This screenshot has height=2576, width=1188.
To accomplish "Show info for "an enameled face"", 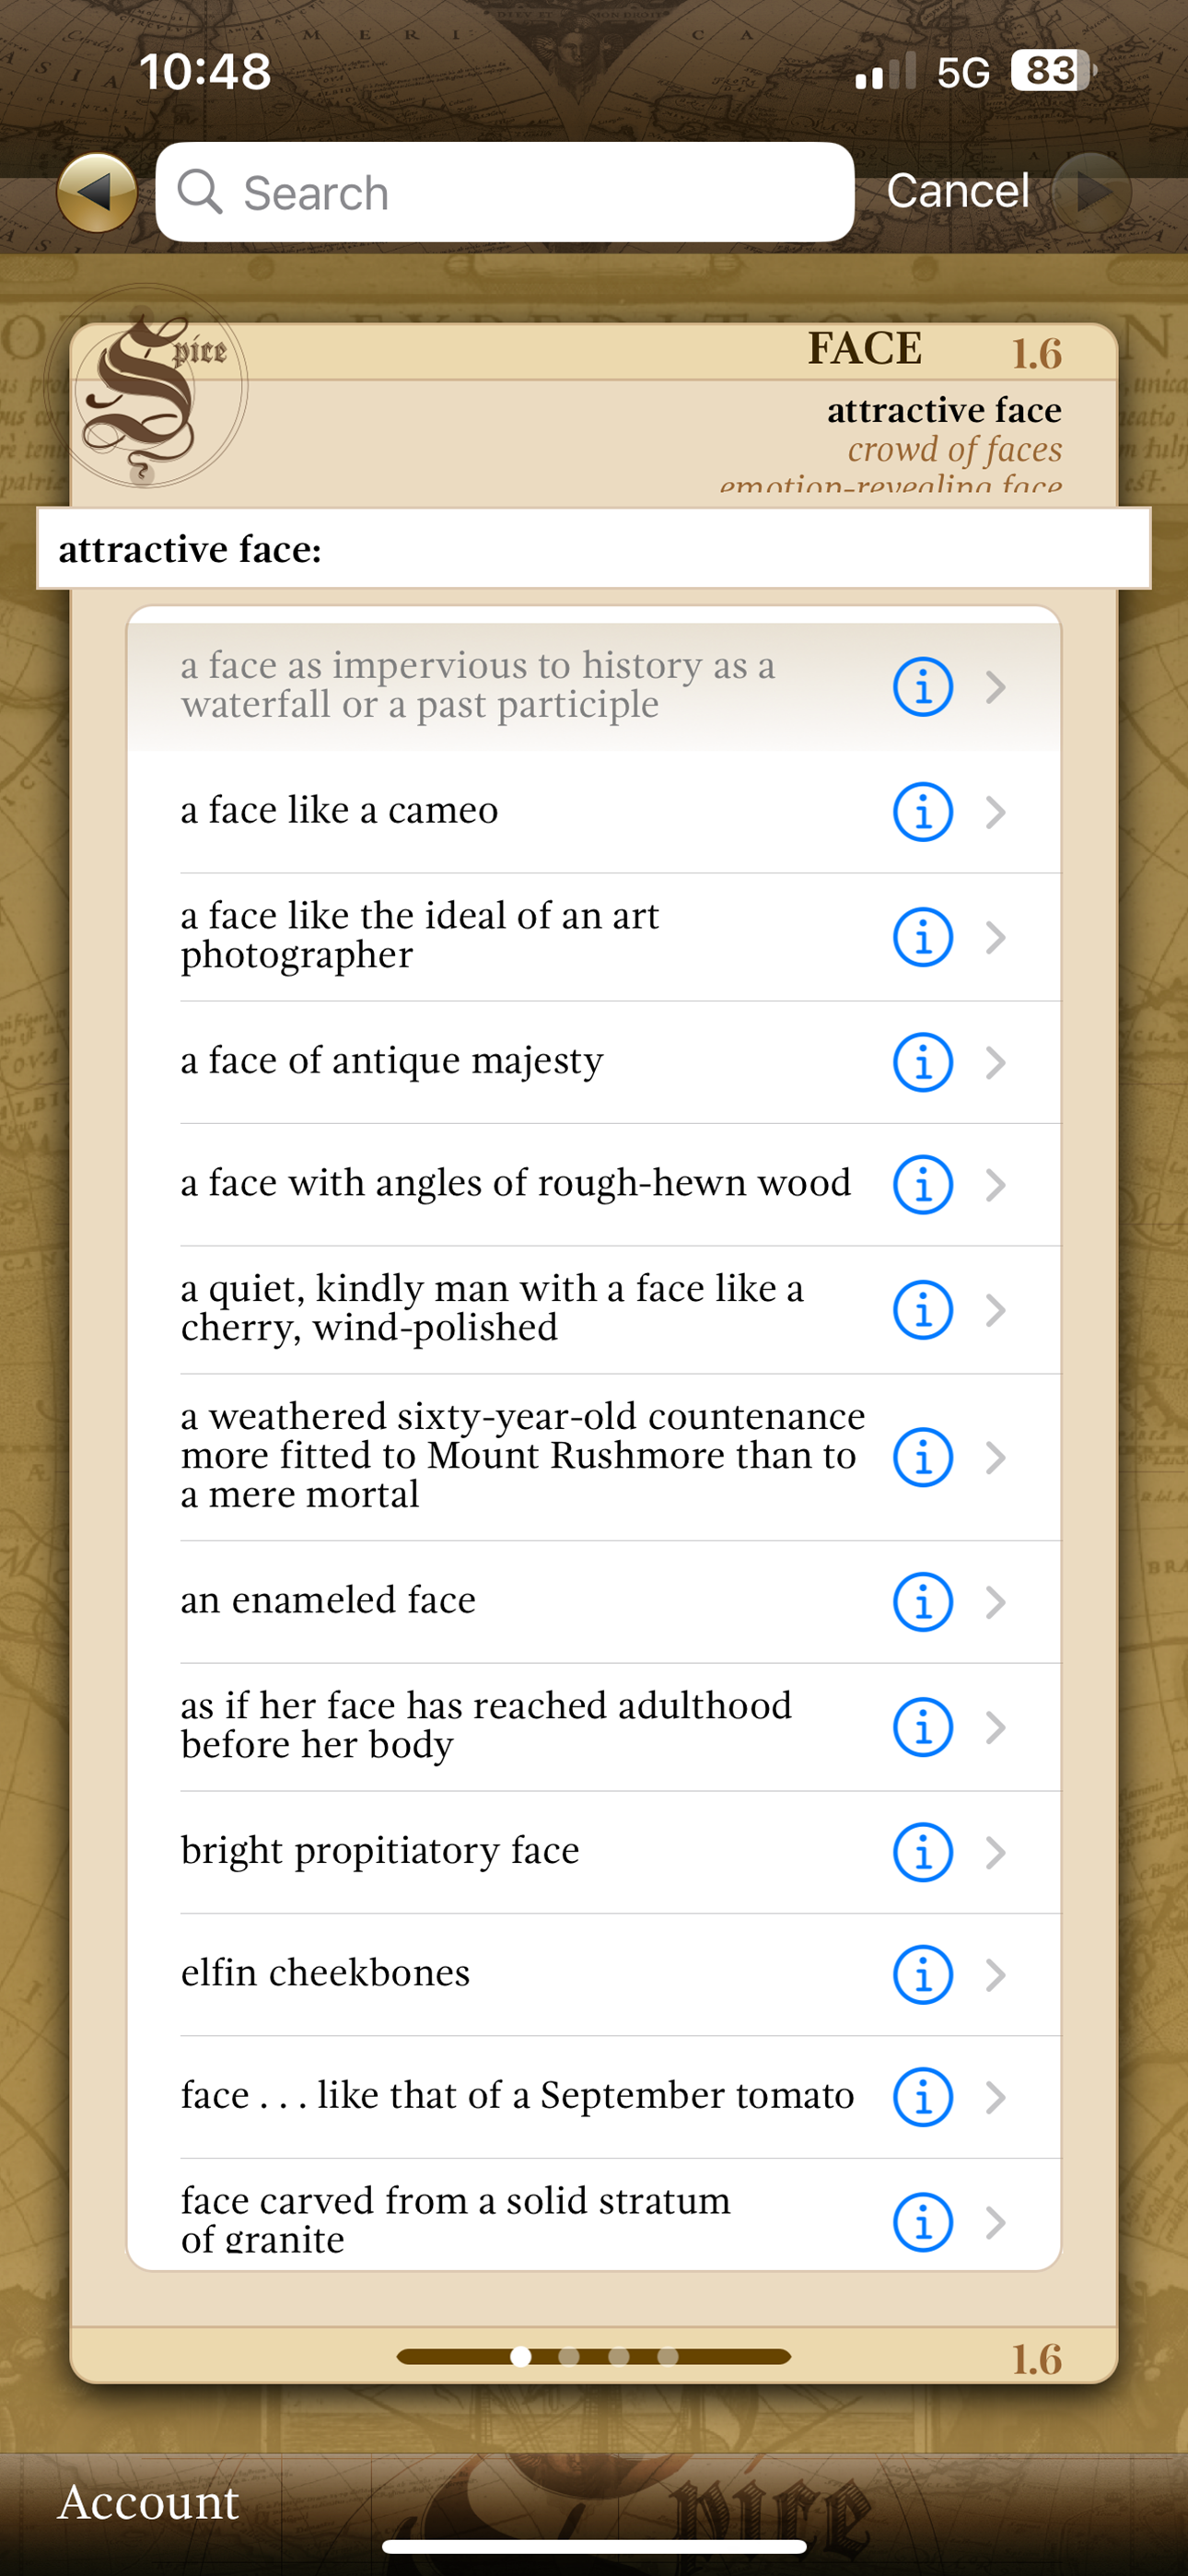I will [x=922, y=1602].
